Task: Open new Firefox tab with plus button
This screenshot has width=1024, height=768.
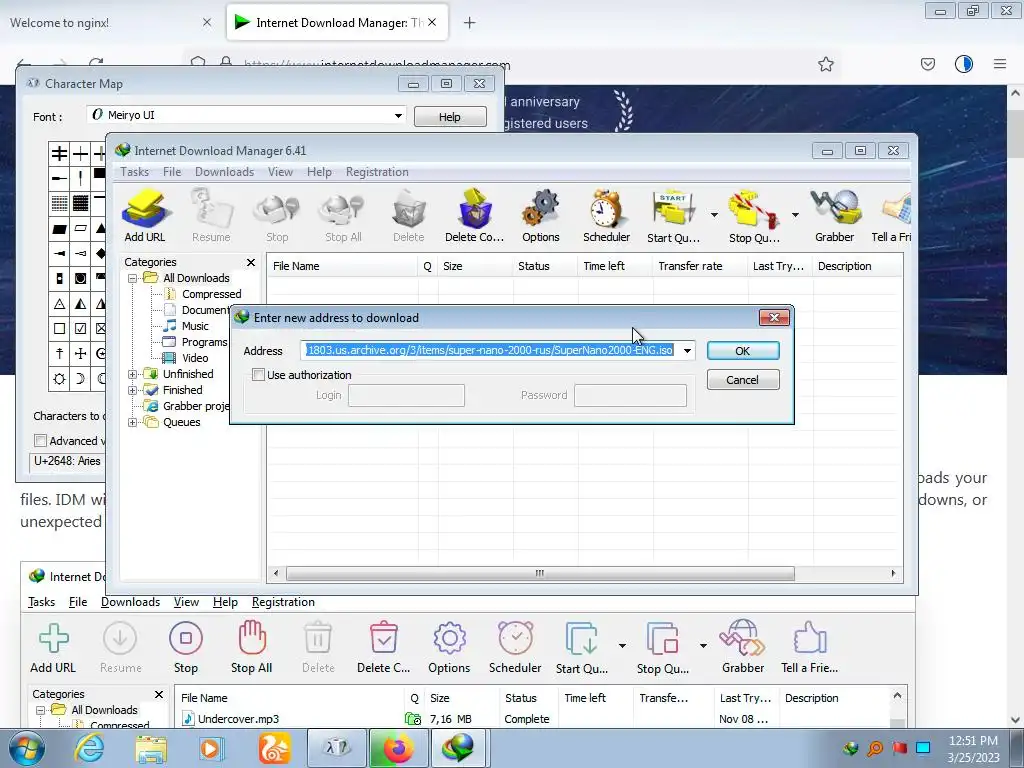Action: (x=469, y=23)
